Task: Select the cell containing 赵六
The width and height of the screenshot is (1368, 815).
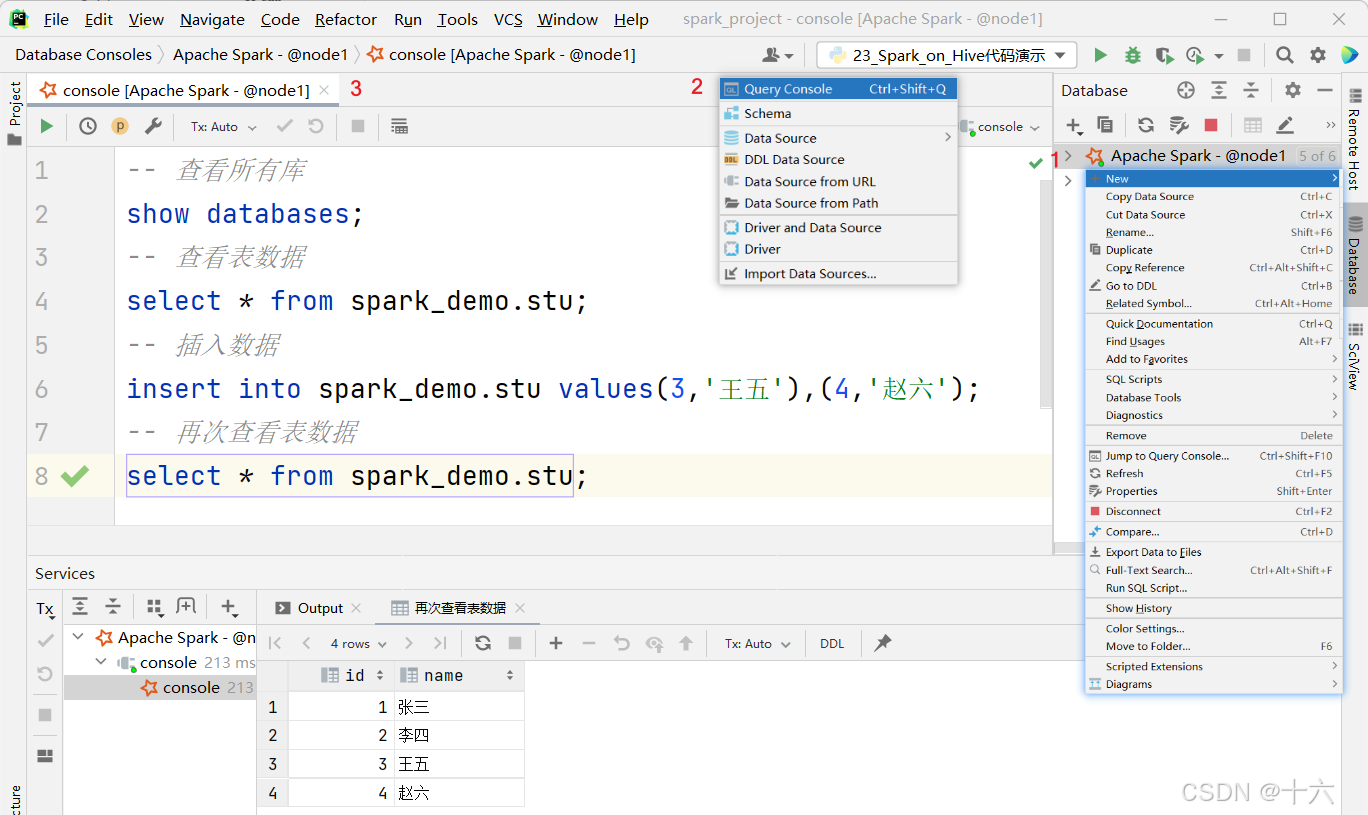Action: point(459,793)
